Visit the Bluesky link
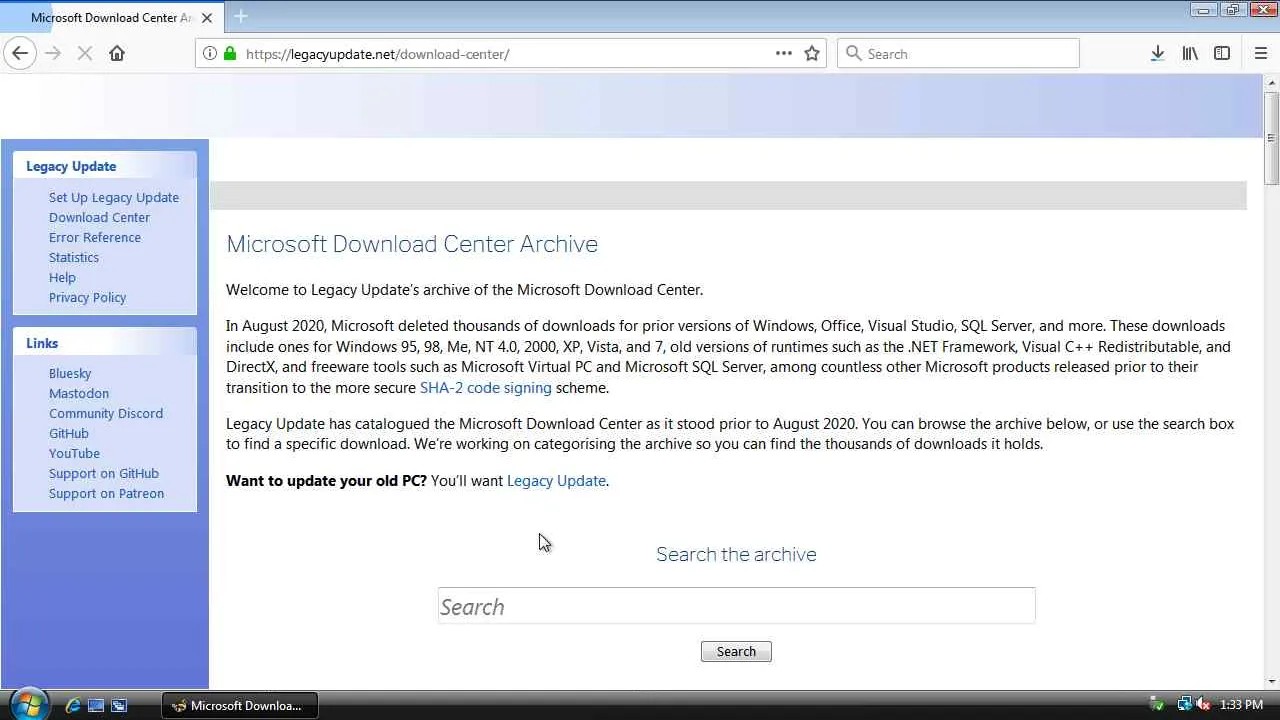Viewport: 1280px width, 720px height. point(70,373)
